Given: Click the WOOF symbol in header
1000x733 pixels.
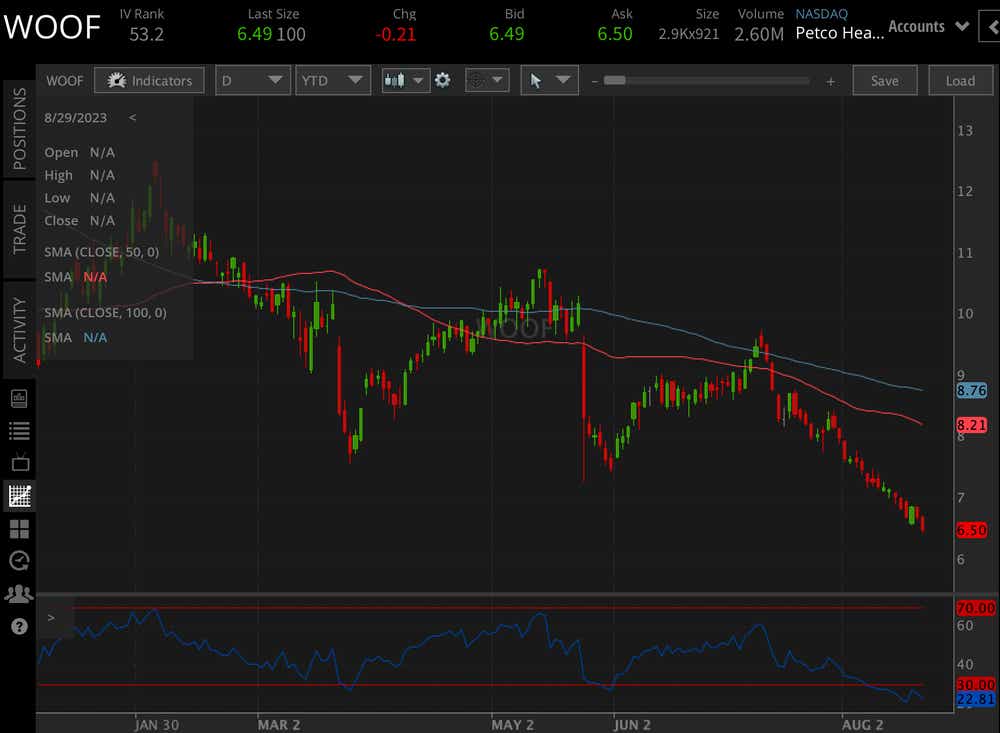Looking at the screenshot, I should pos(52,27).
